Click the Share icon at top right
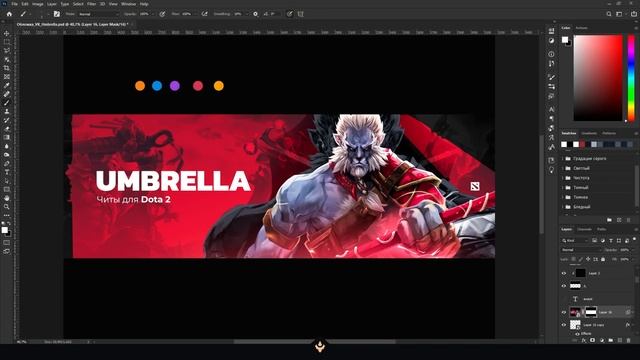This screenshot has width=640, height=360. (x=634, y=14)
